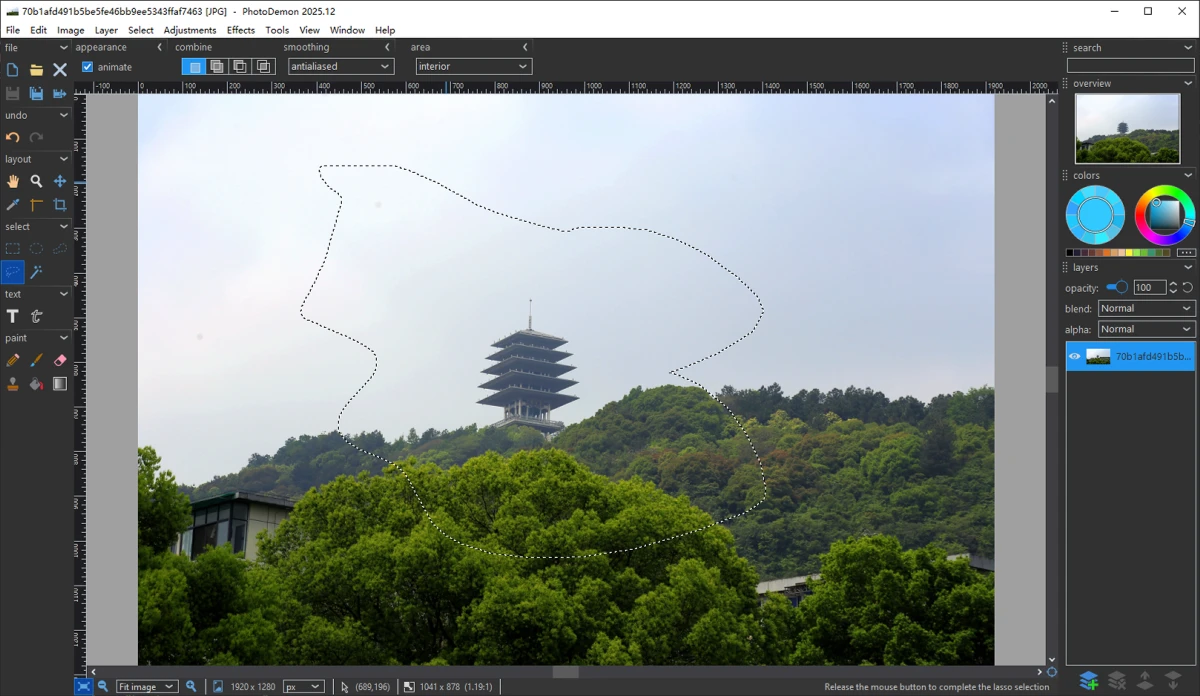Open the px units dropdown

(x=304, y=686)
